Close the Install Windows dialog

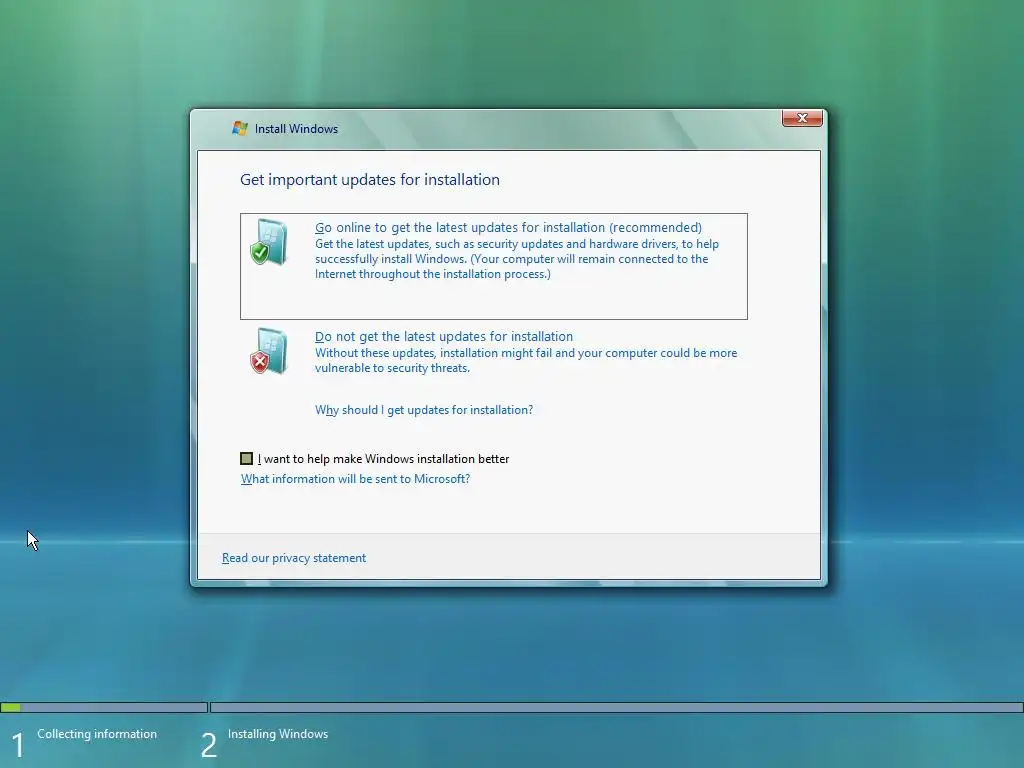802,118
